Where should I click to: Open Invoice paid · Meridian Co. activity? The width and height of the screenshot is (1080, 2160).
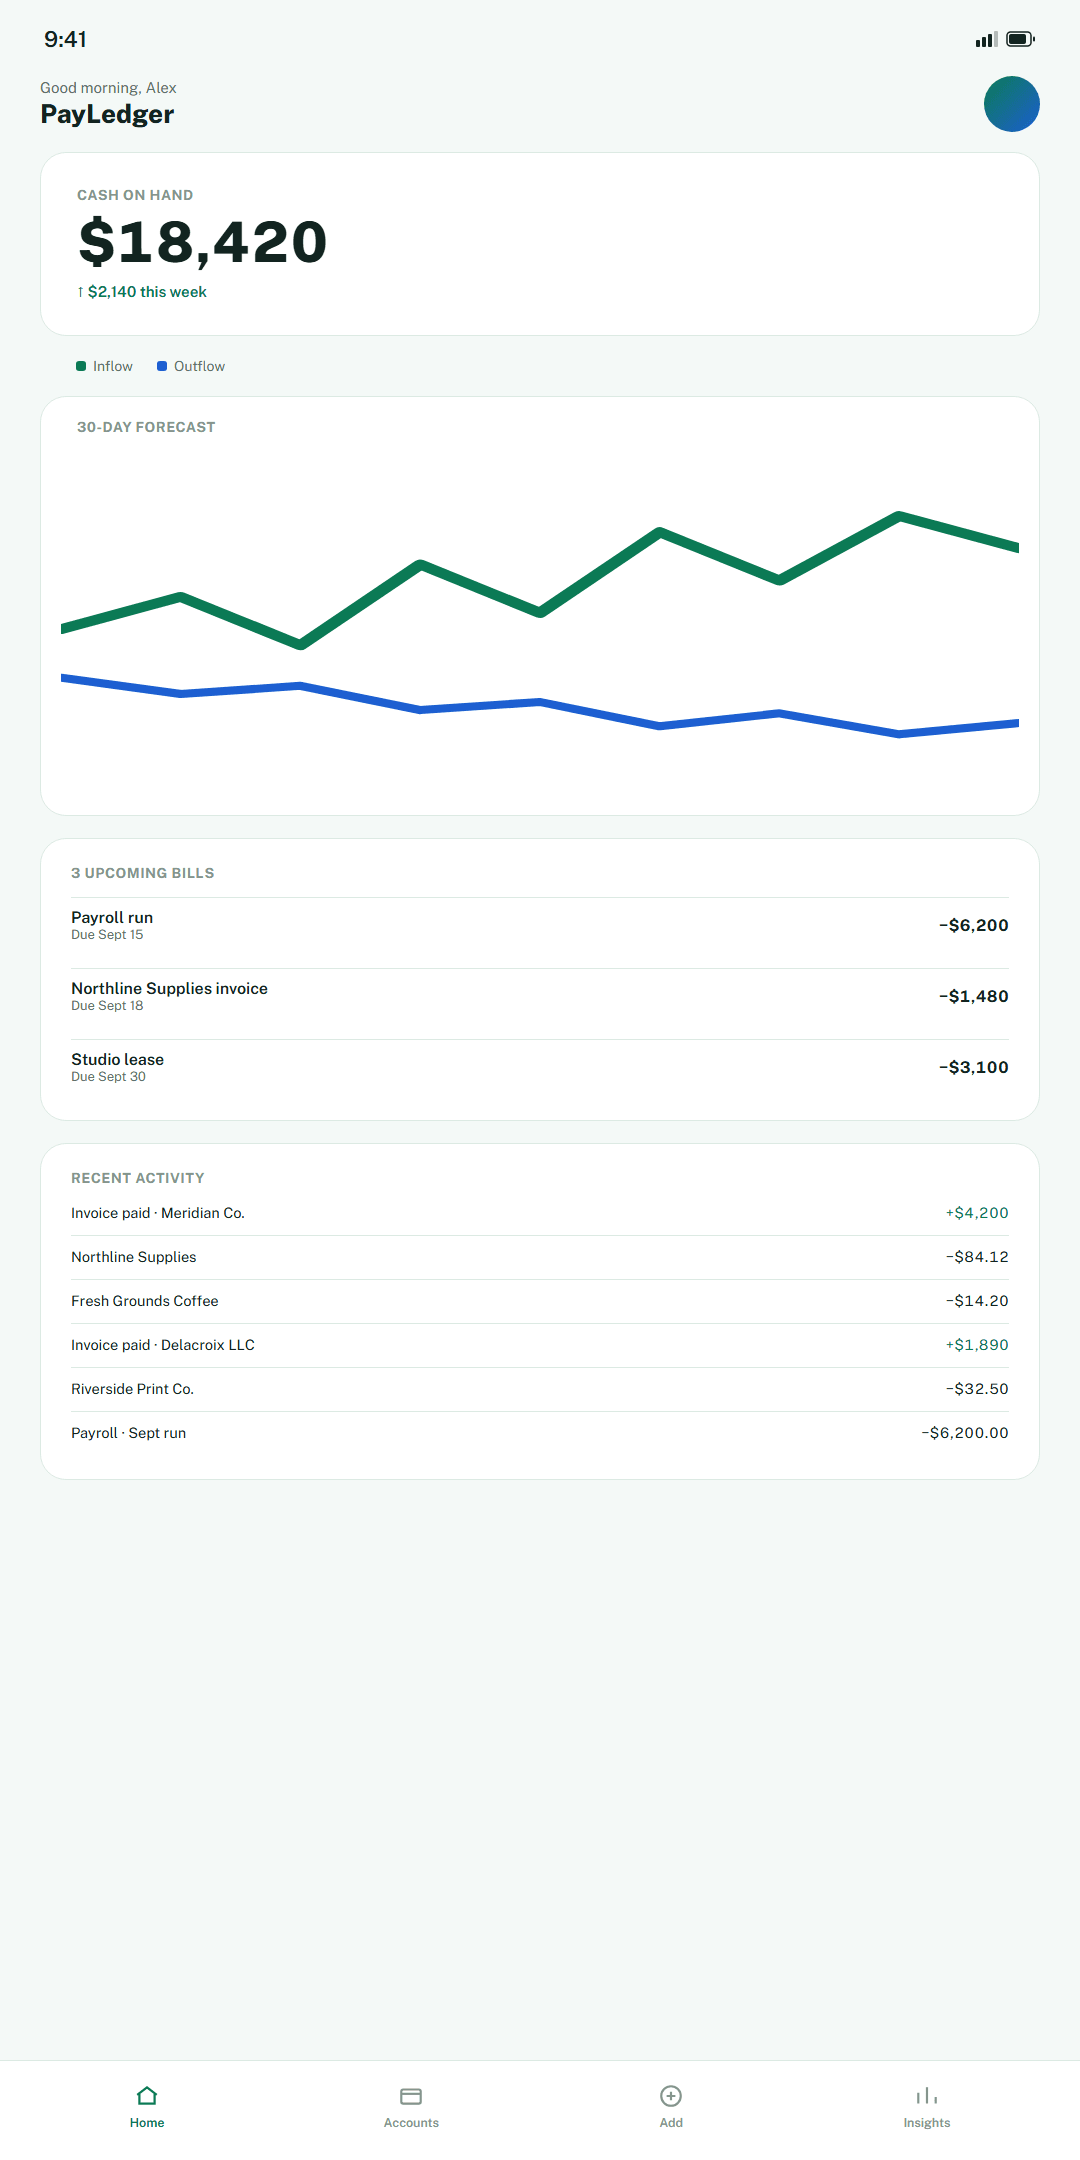coord(540,1213)
